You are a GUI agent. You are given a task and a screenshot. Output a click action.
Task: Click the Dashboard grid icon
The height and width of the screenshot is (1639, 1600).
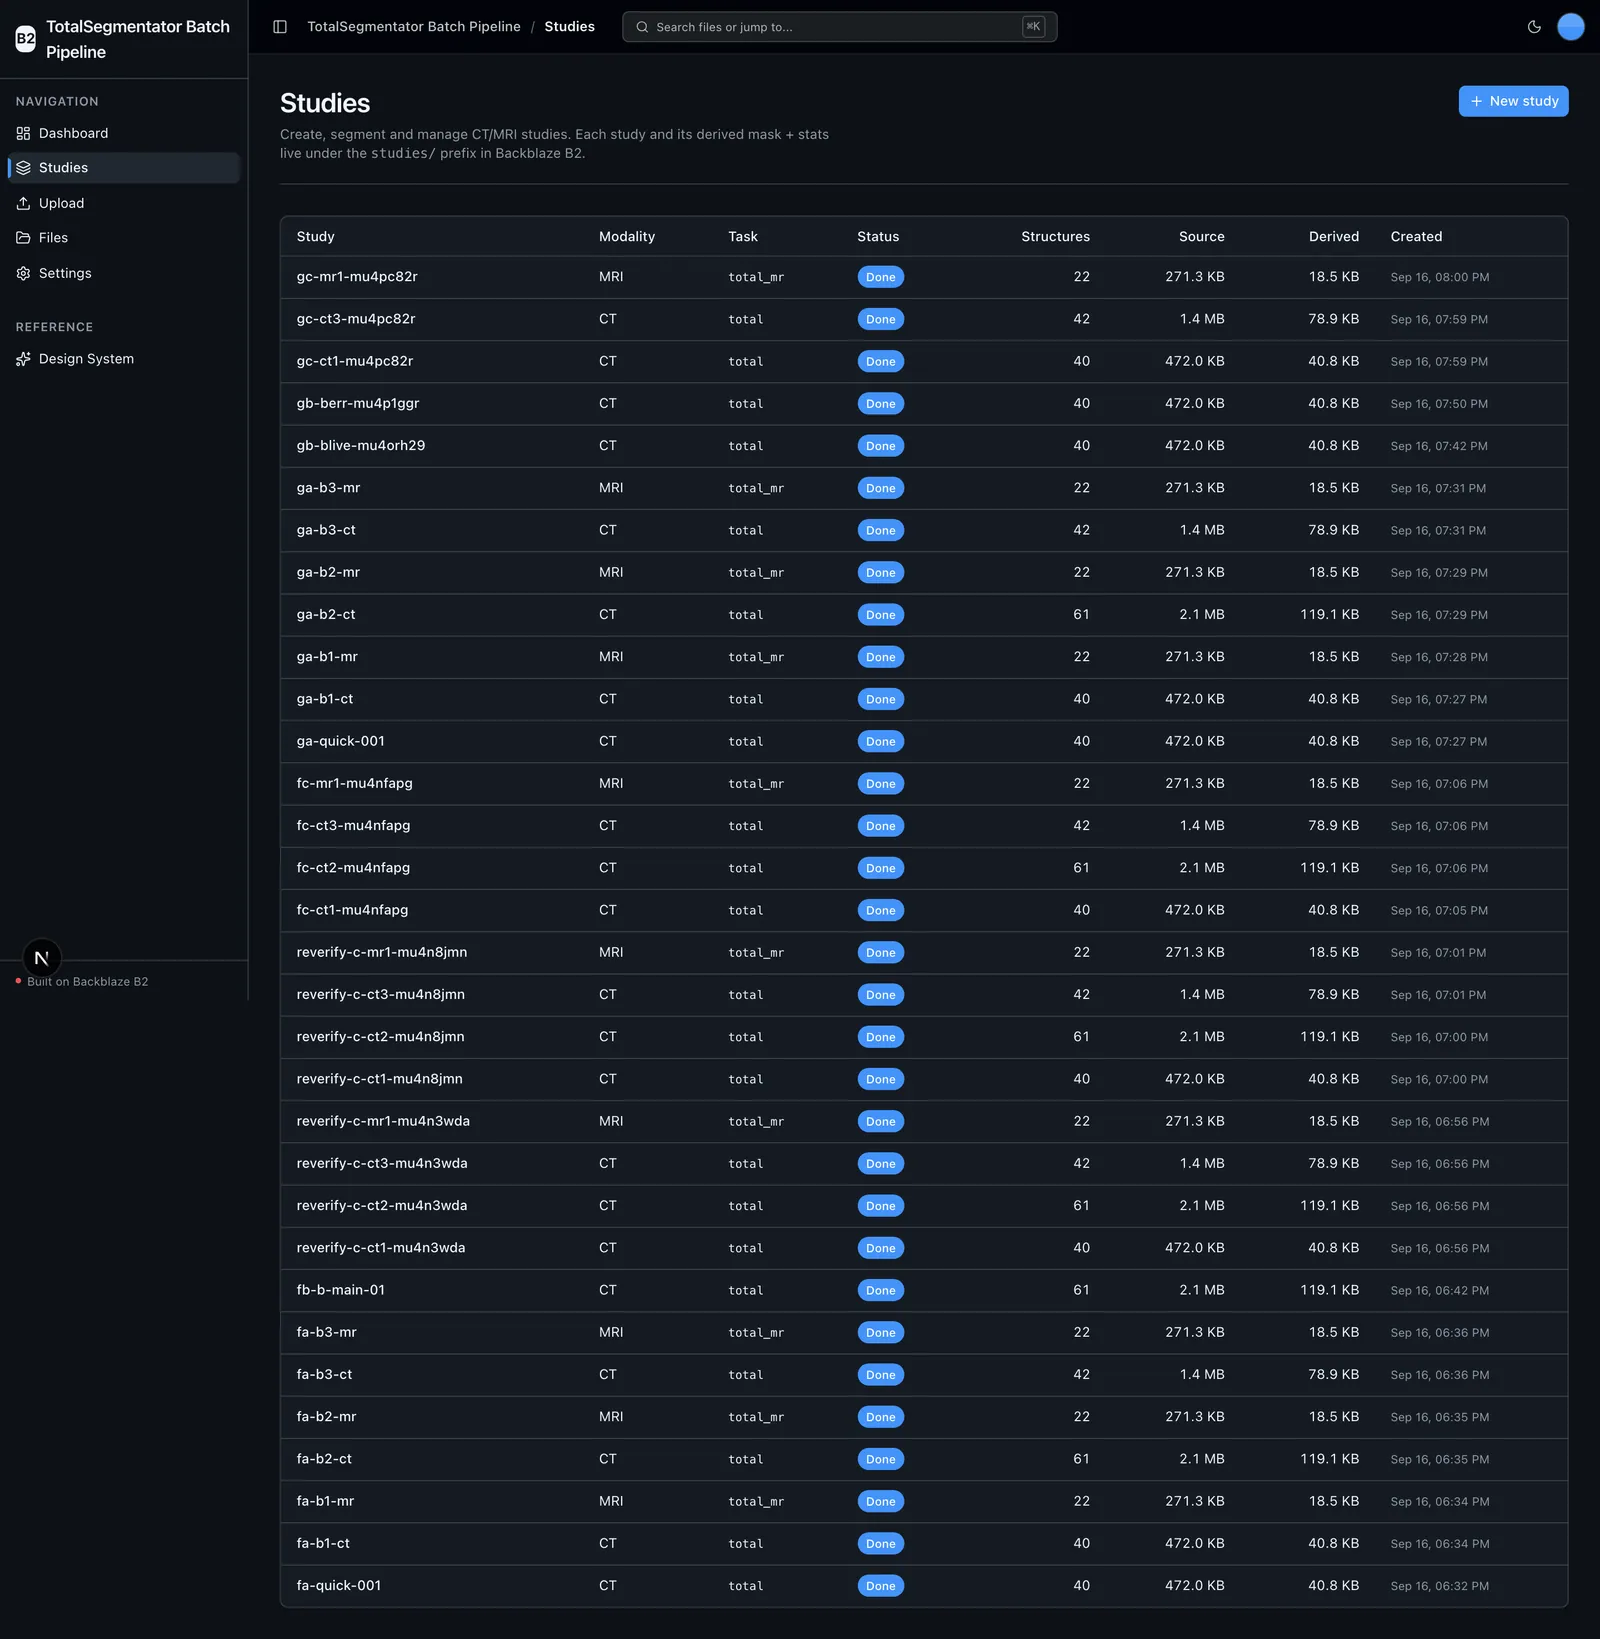23,133
